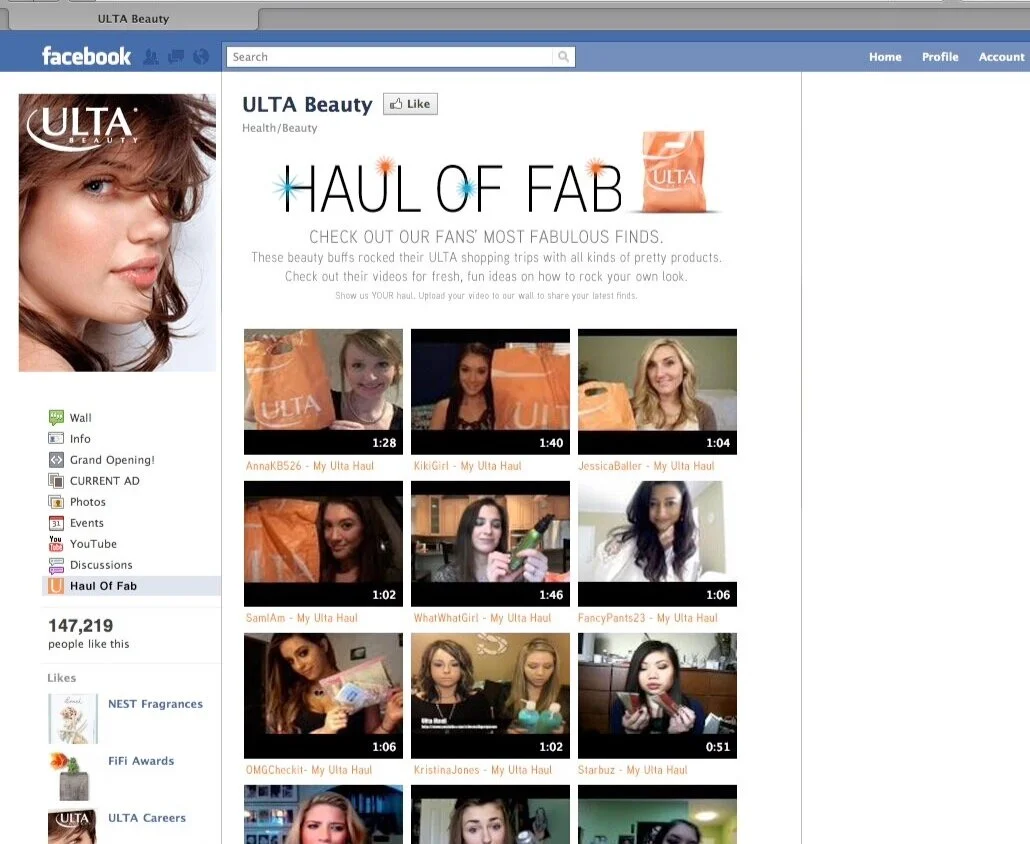Open link KristinaJones - My Ulta Haul

click(482, 770)
